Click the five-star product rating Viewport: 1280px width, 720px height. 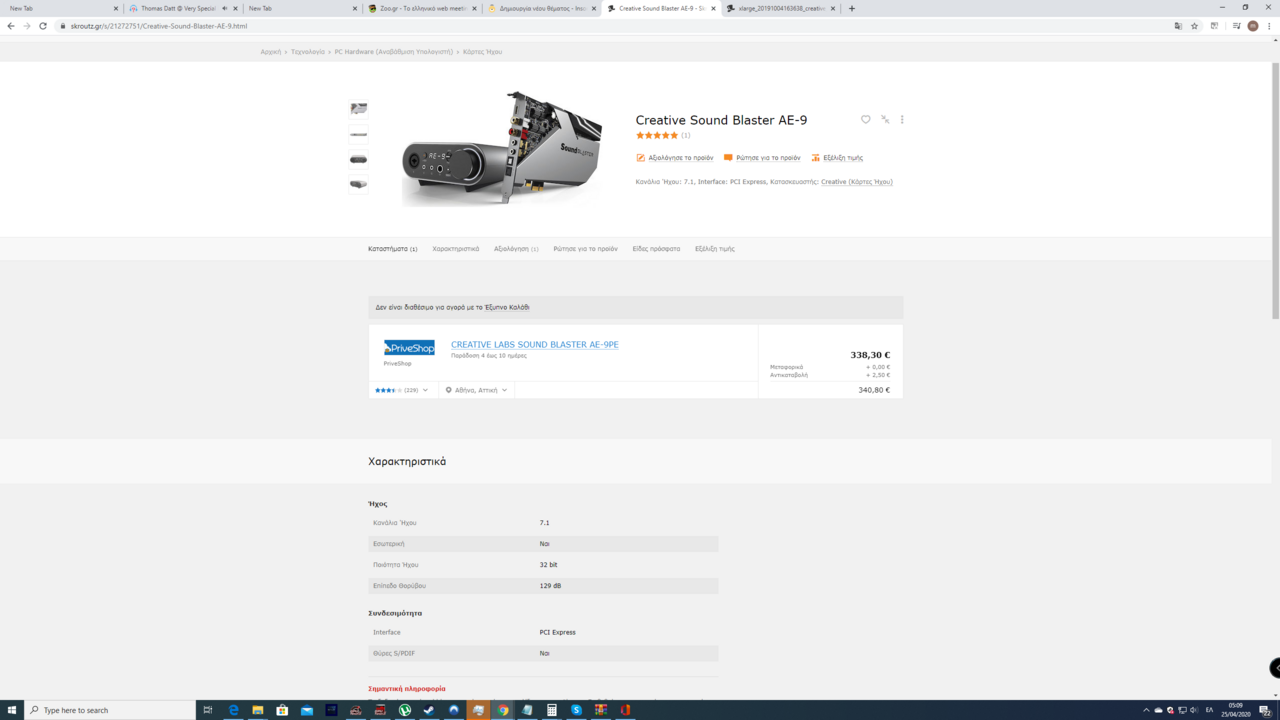pyautogui.click(x=657, y=135)
